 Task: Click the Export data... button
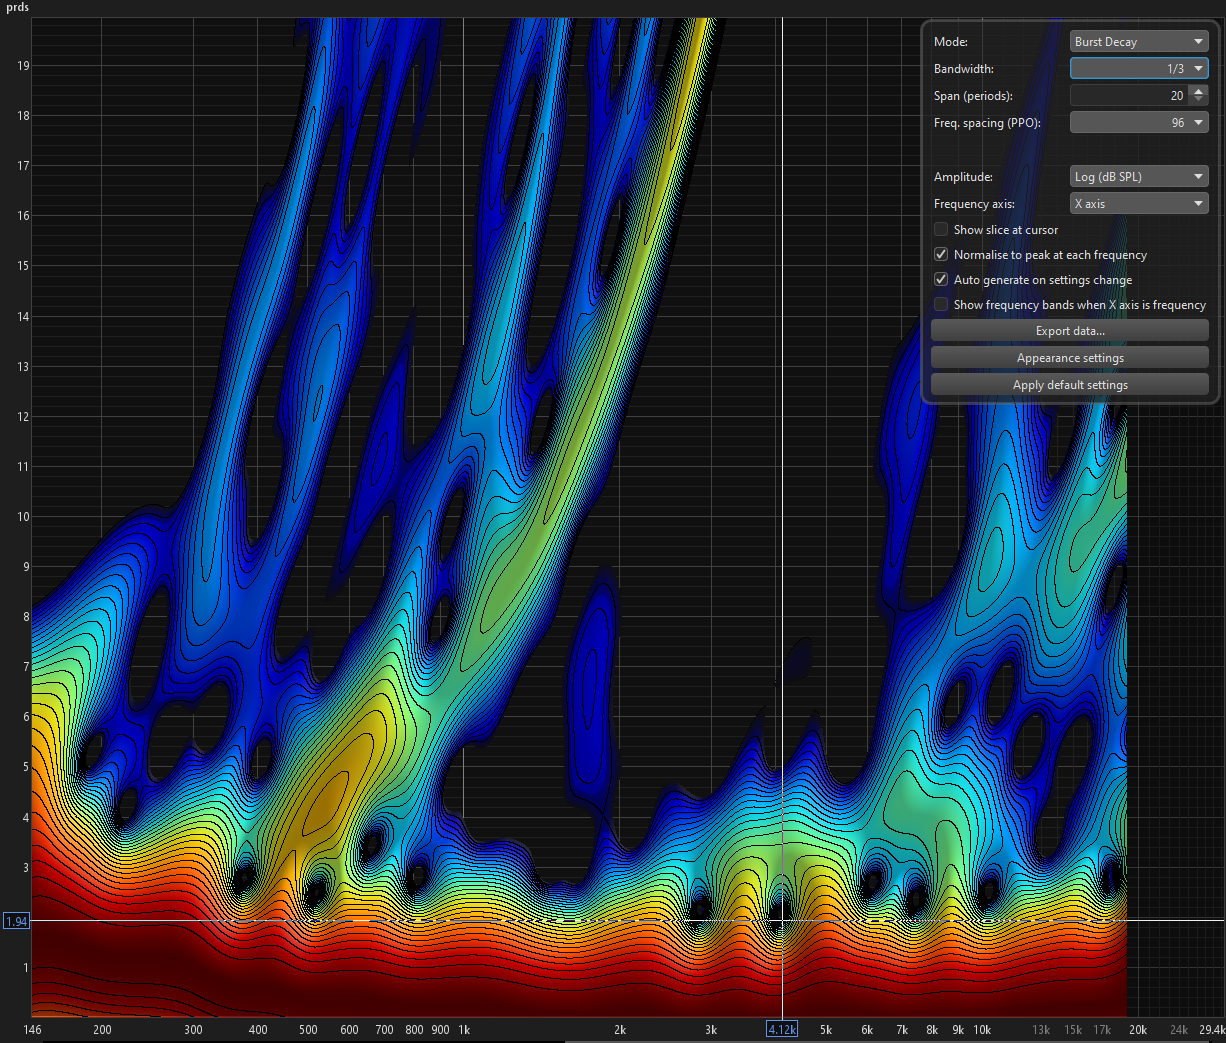[1070, 331]
